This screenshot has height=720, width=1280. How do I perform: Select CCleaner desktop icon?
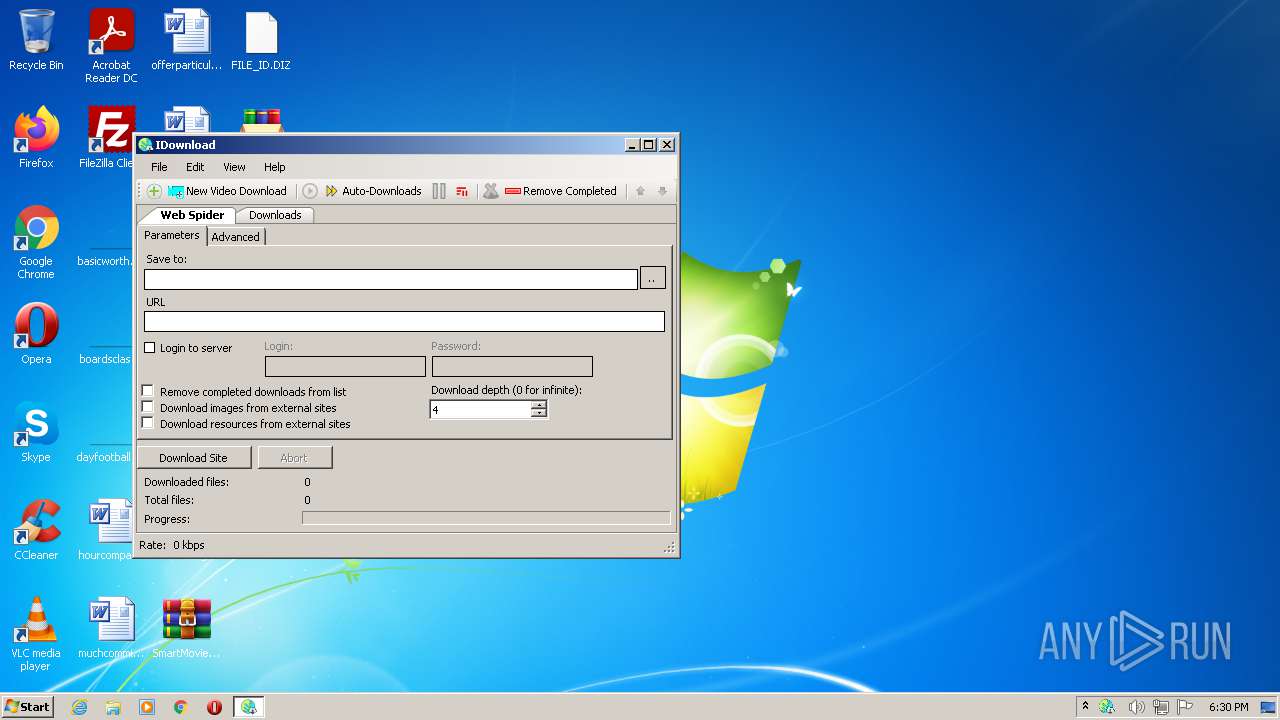(x=36, y=530)
